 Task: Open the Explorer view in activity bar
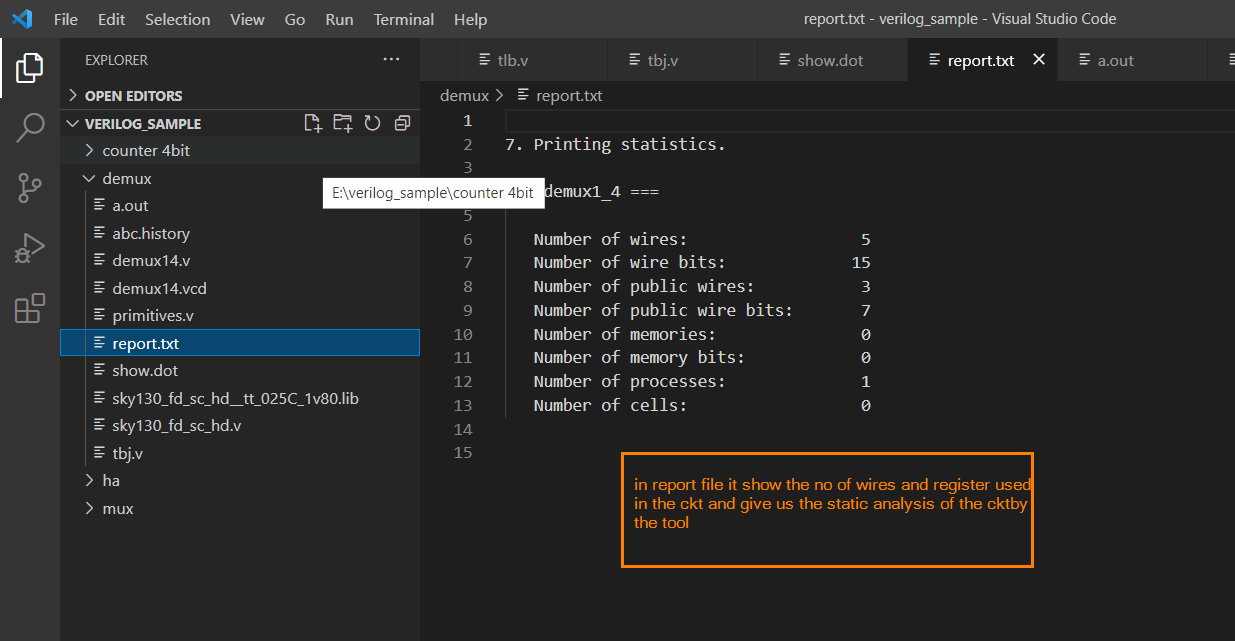30,68
